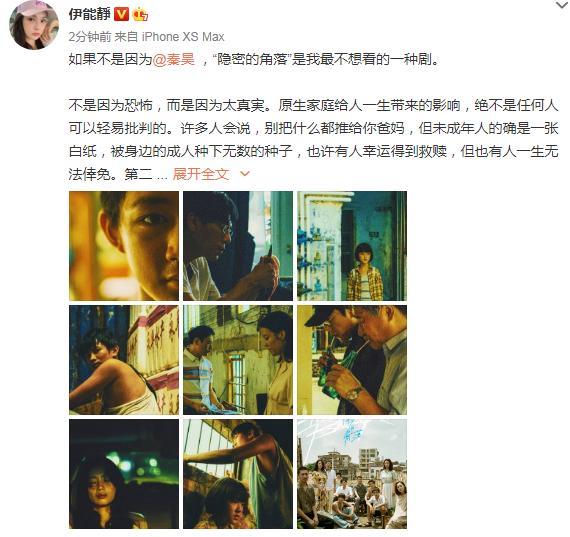Open the @秦昊 mention link
The height and width of the screenshot is (537, 570).
[x=173, y=59]
